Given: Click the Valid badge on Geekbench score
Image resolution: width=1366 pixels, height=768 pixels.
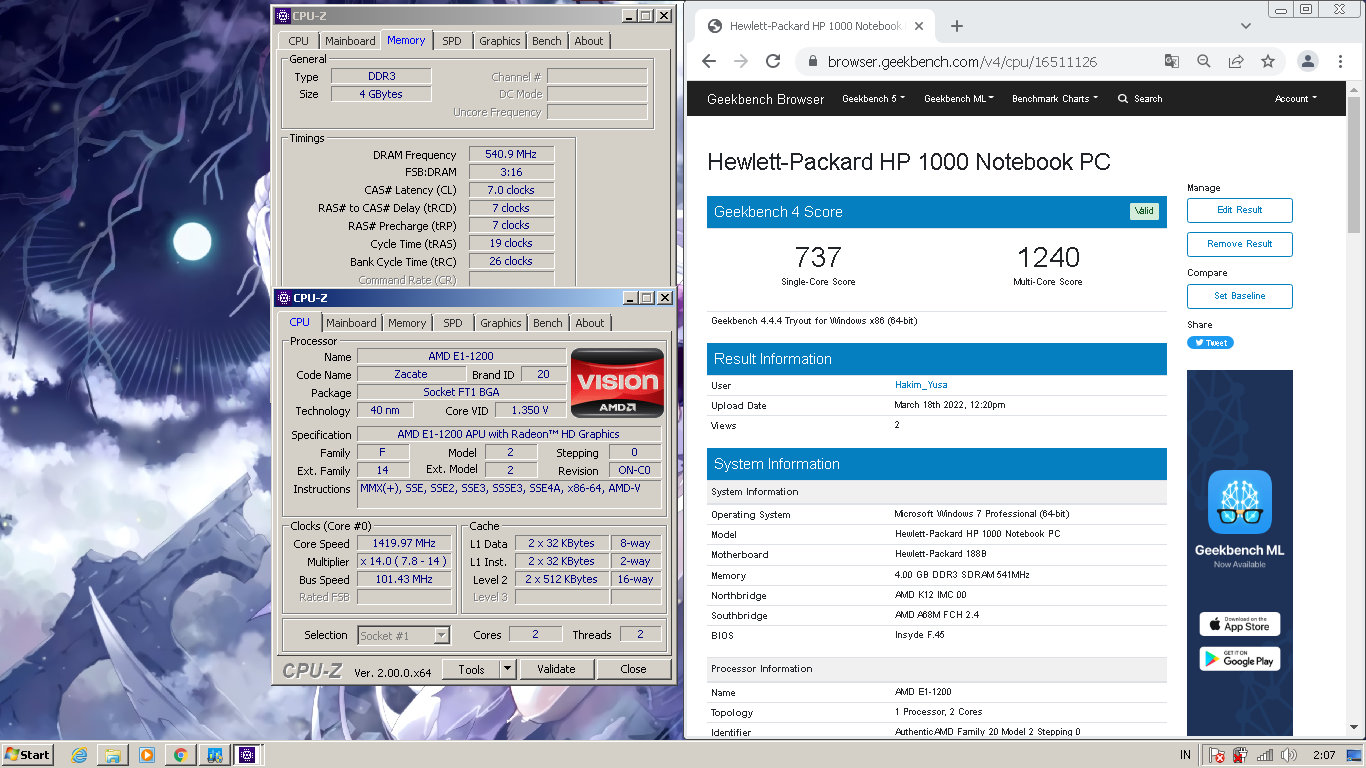Looking at the screenshot, I should coord(1144,211).
